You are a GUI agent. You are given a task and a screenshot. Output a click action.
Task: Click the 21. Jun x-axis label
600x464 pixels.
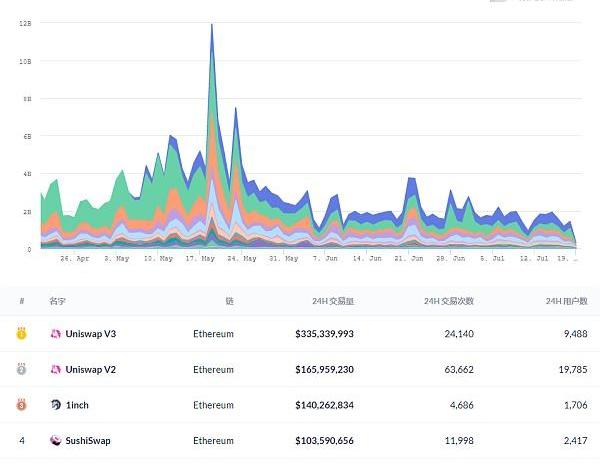coord(409,259)
